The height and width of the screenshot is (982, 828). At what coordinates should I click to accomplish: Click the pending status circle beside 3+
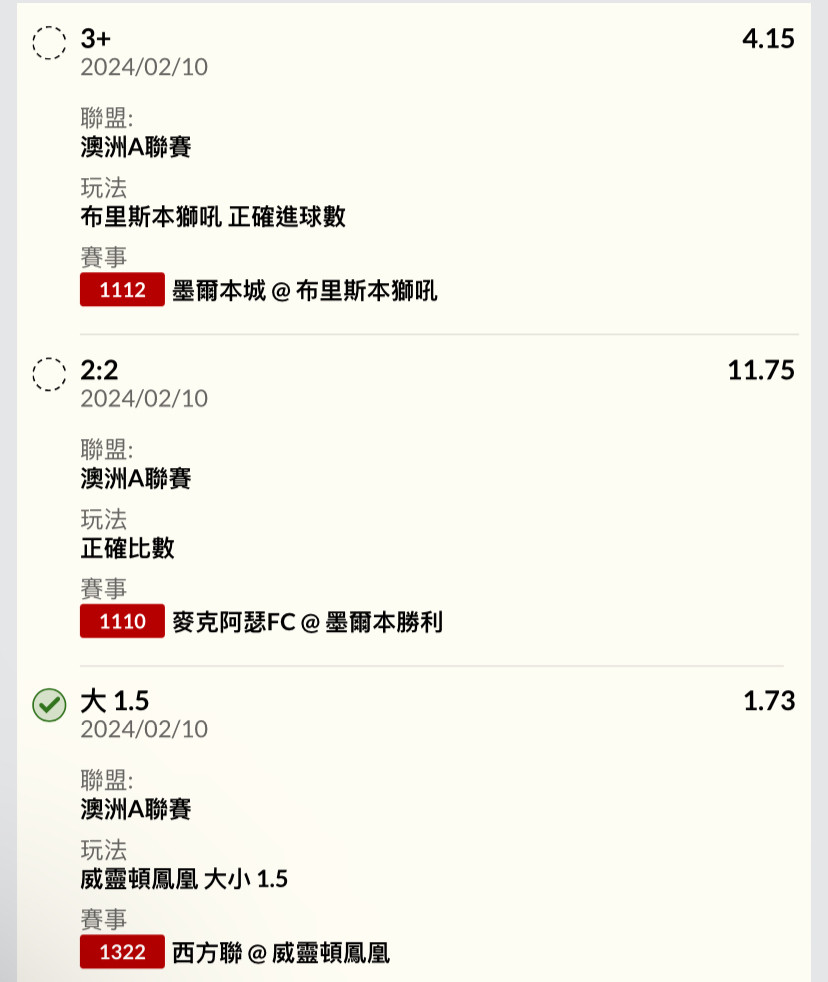[49, 43]
